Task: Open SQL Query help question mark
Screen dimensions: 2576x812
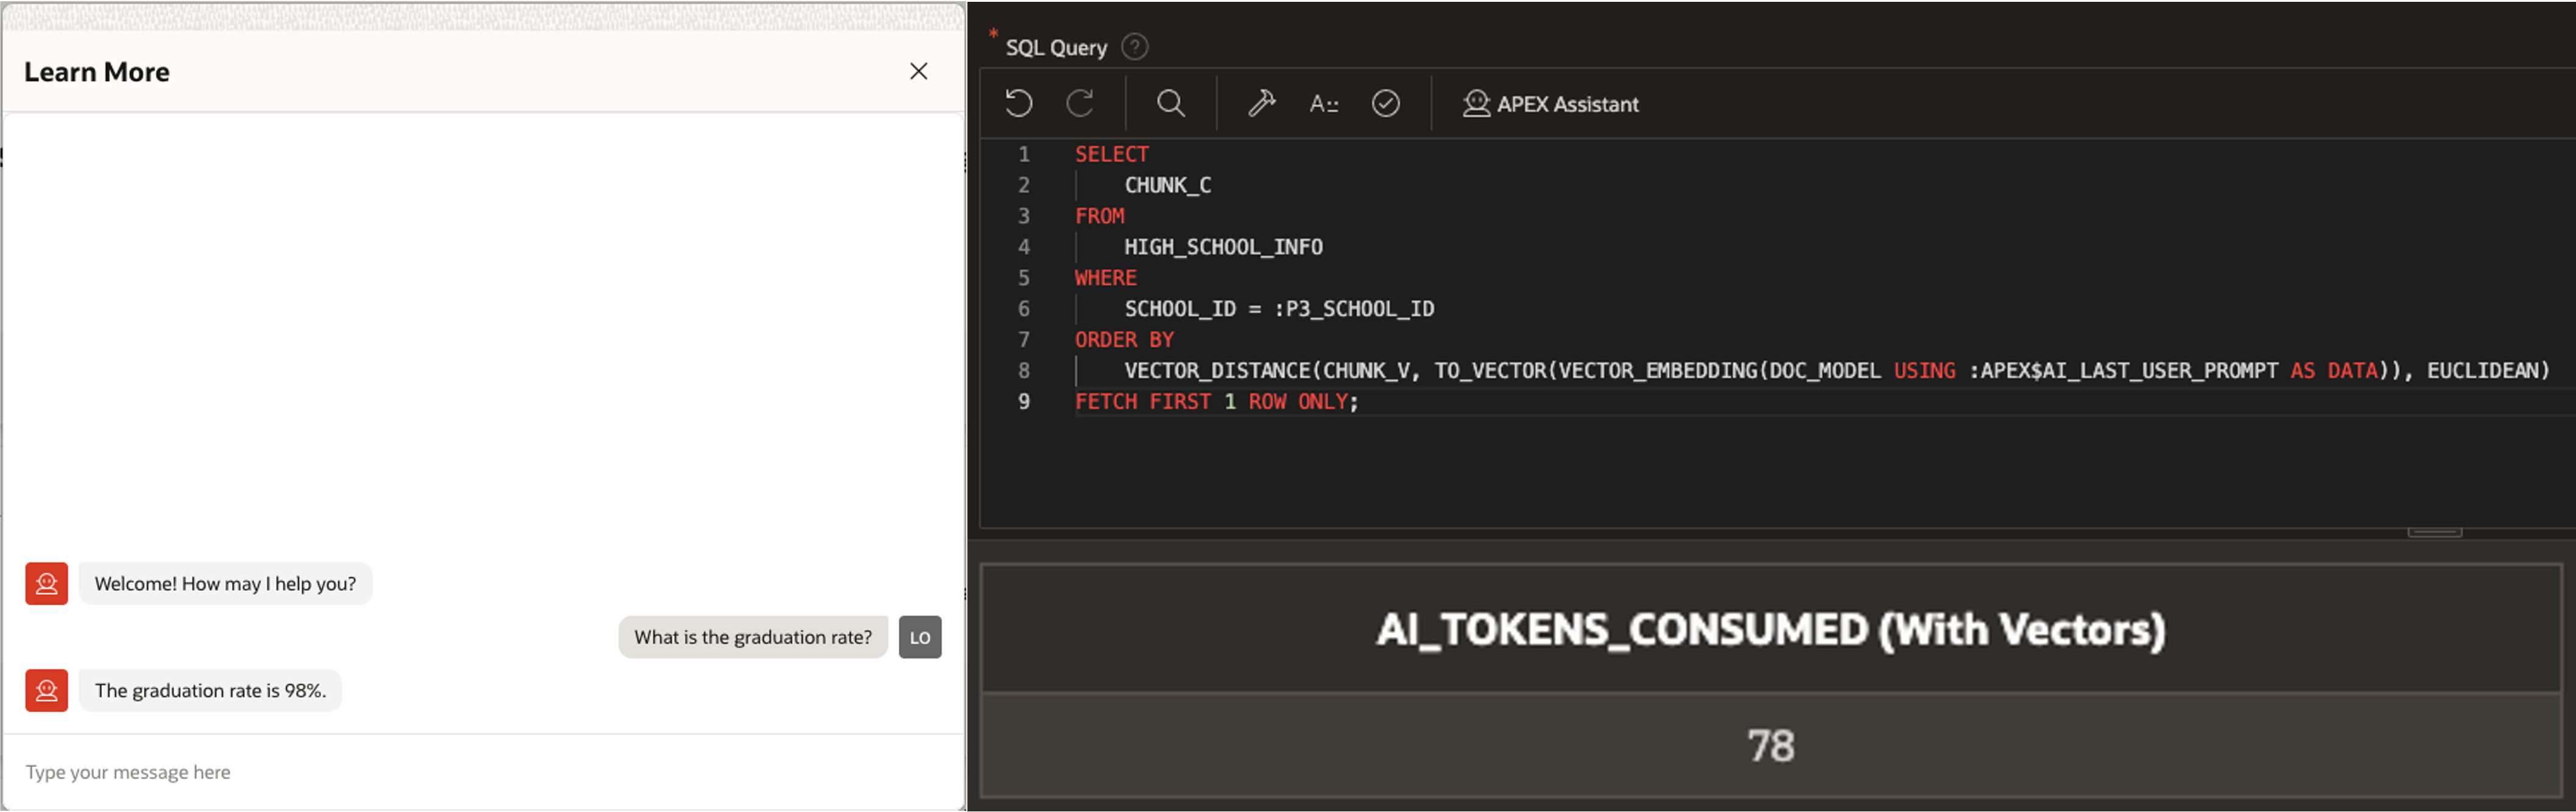Action: (x=1134, y=47)
